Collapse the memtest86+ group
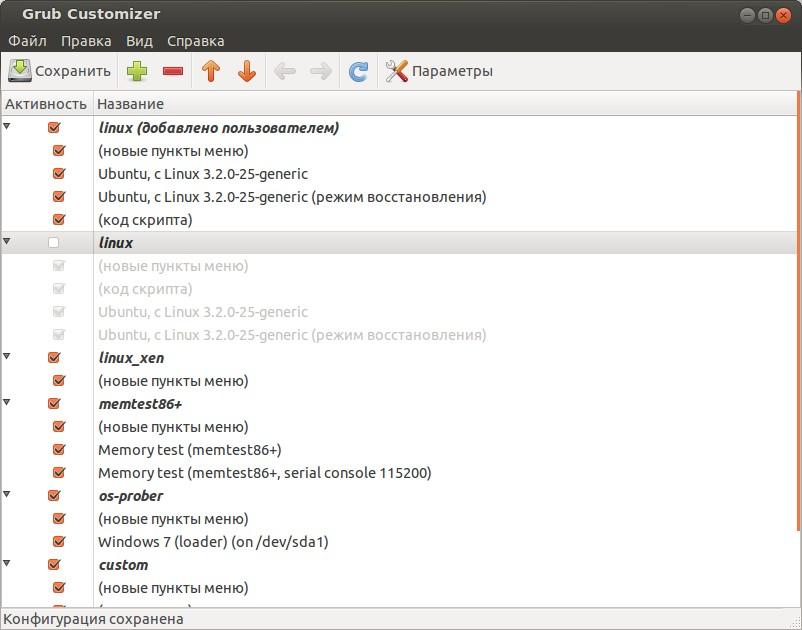This screenshot has width=802, height=630. point(7,402)
